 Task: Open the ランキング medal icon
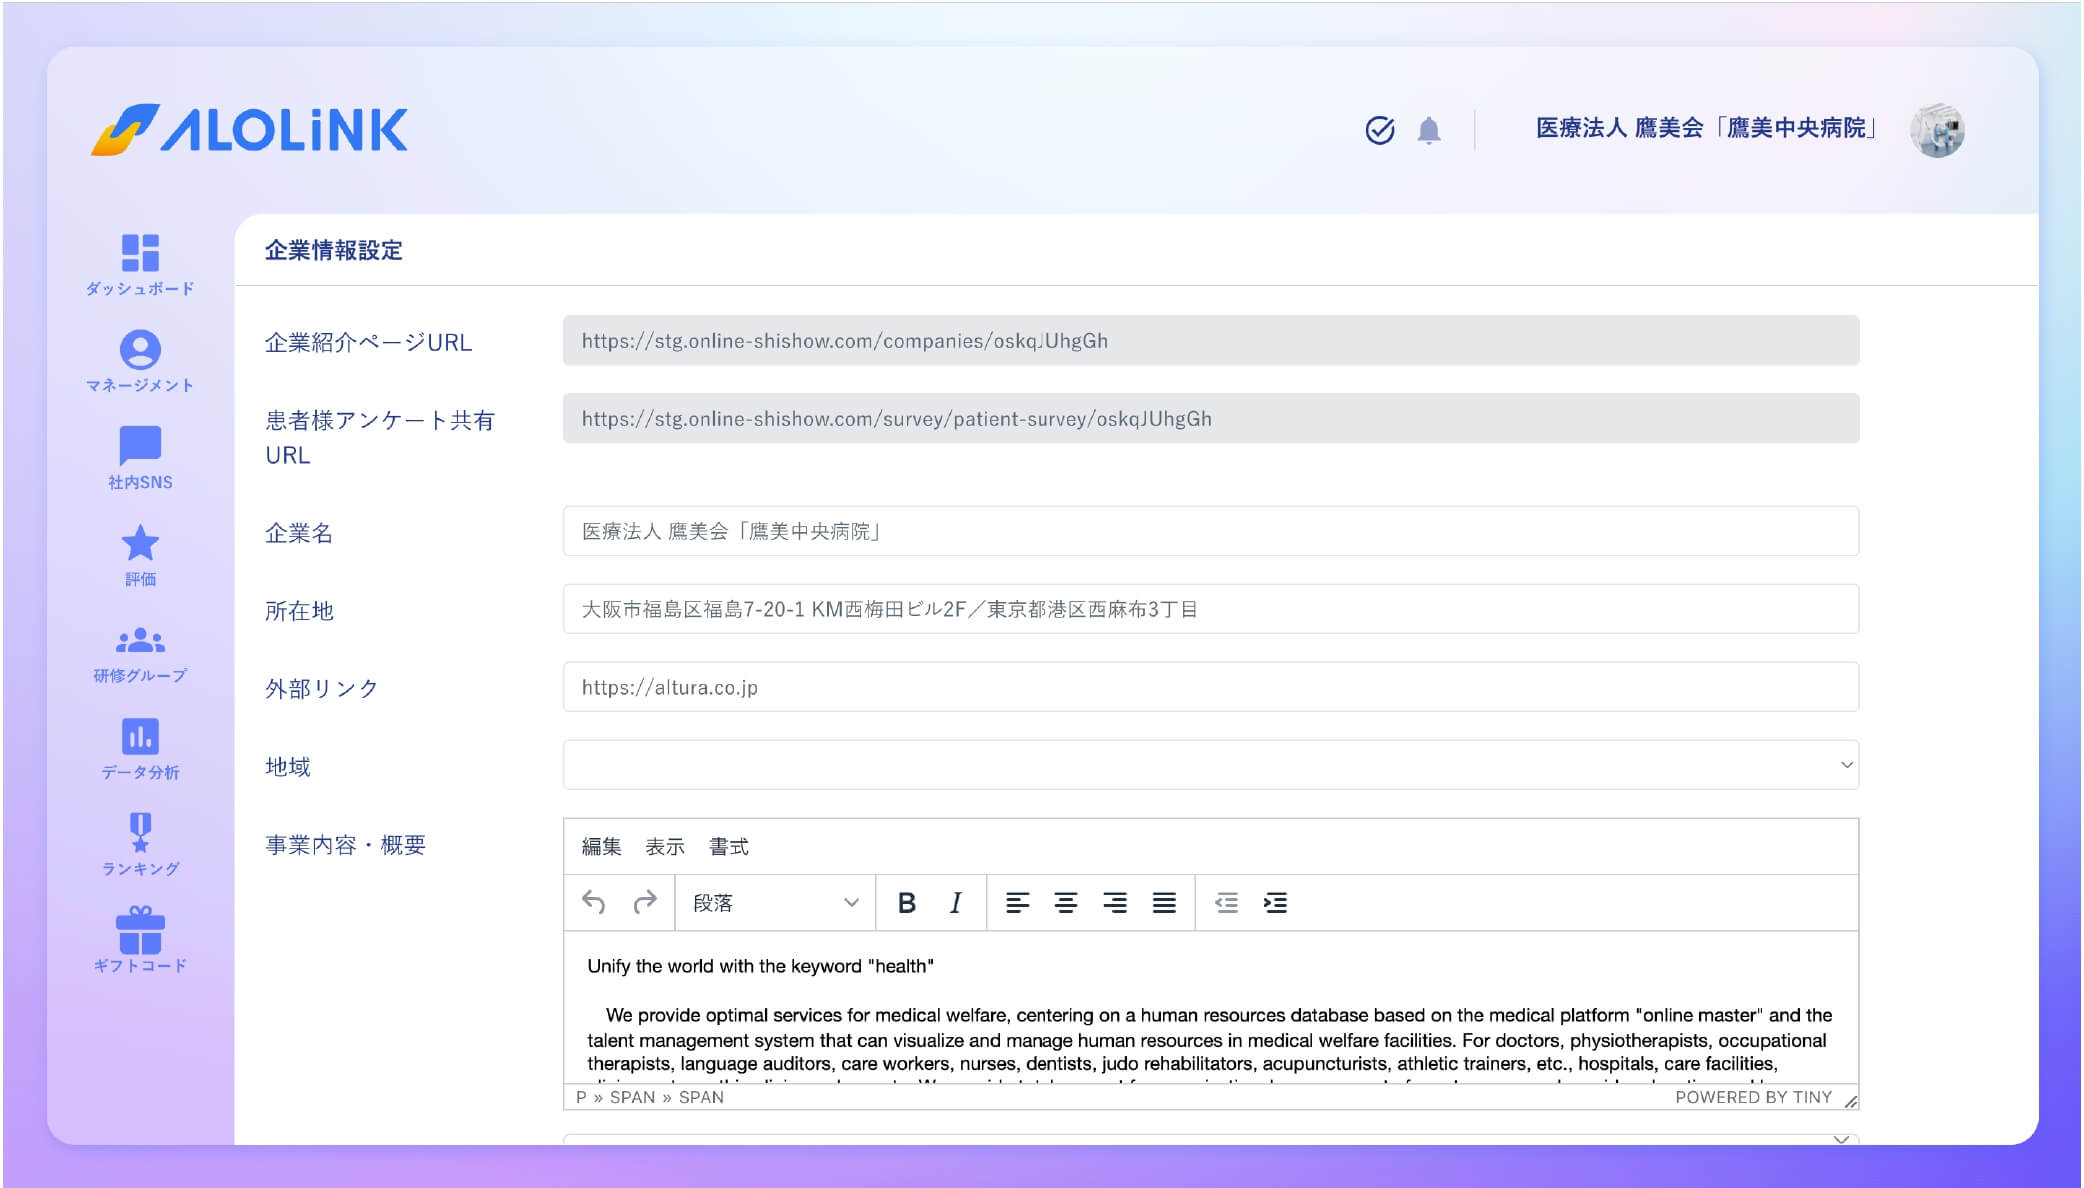point(140,832)
